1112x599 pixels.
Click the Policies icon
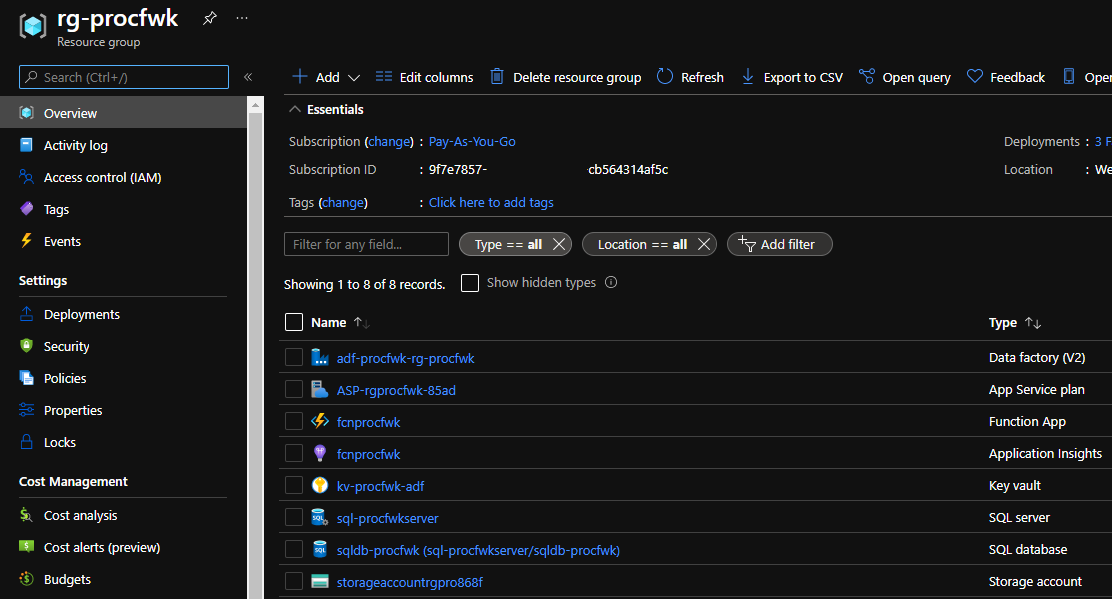point(26,378)
